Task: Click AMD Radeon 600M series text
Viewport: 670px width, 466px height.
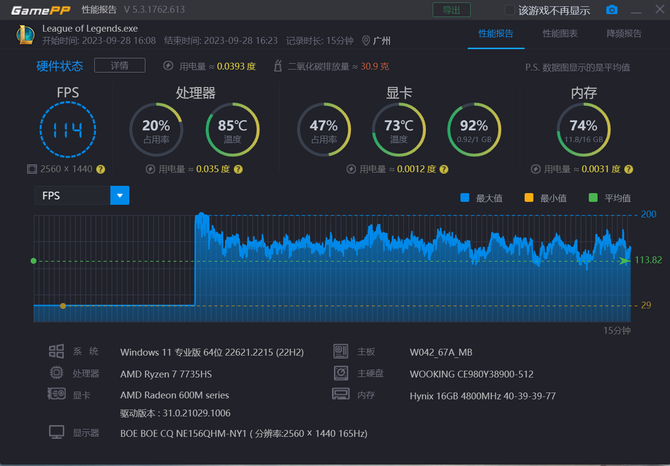Action: [x=174, y=395]
